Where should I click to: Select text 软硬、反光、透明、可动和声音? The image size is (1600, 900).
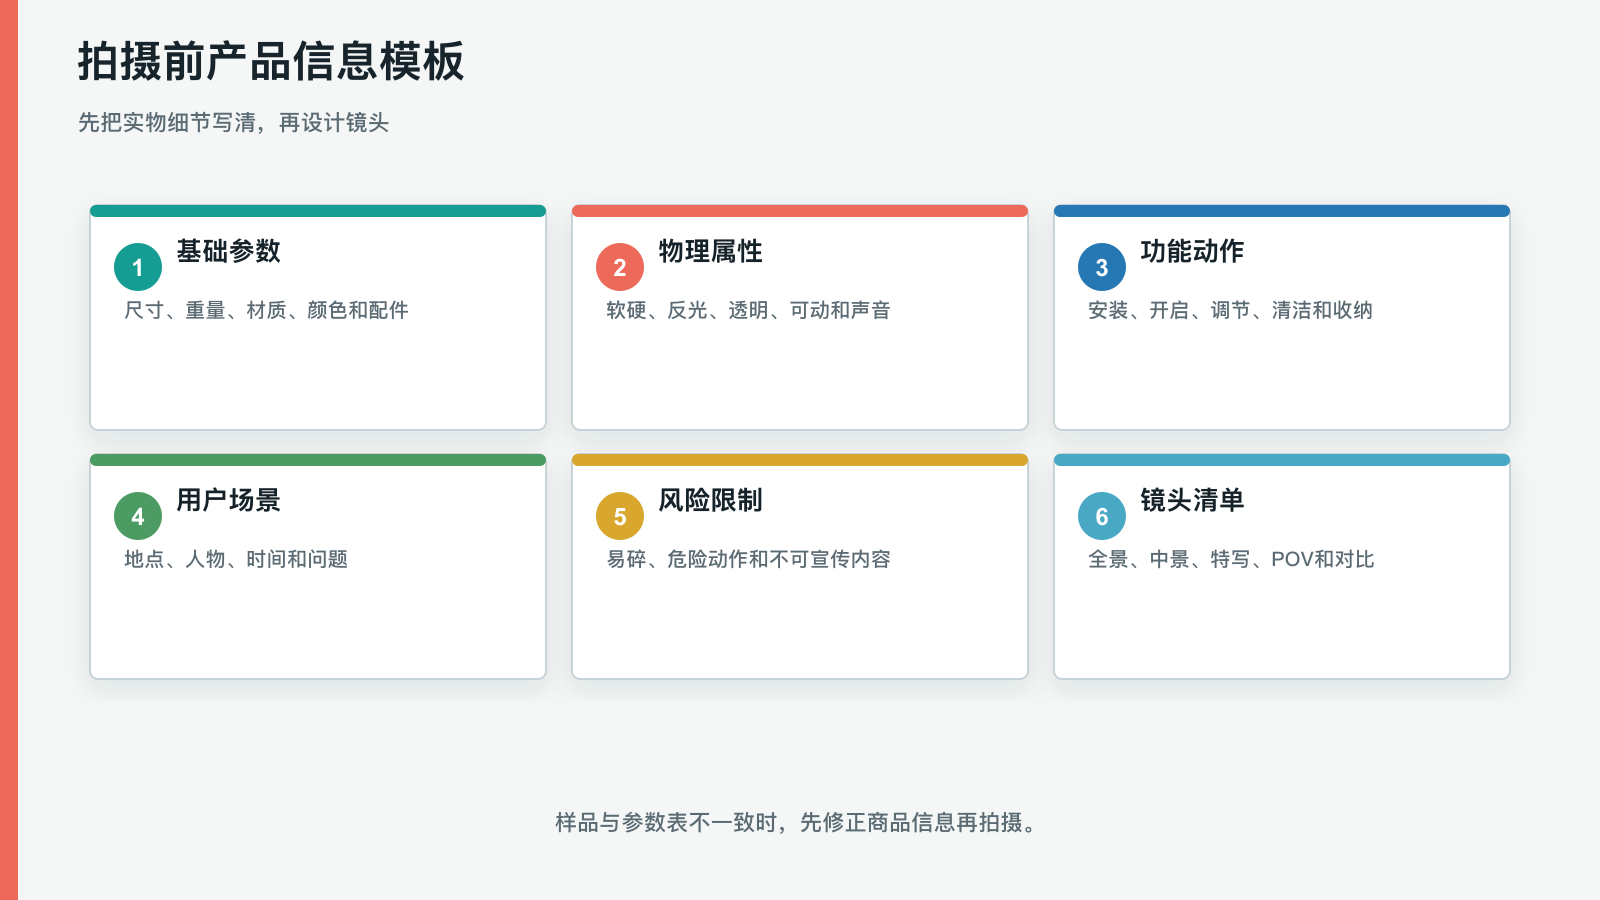click(748, 310)
